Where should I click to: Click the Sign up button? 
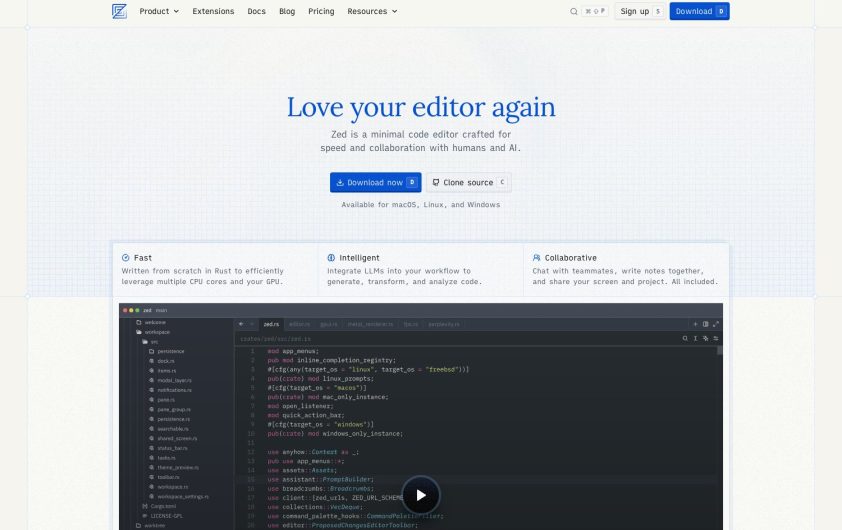(x=640, y=11)
